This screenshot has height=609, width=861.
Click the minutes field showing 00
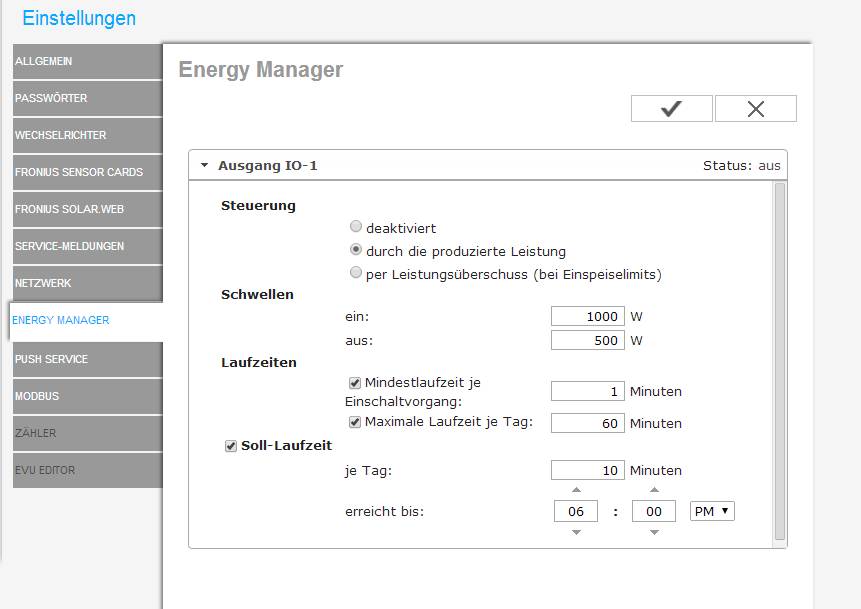pyautogui.click(x=654, y=511)
